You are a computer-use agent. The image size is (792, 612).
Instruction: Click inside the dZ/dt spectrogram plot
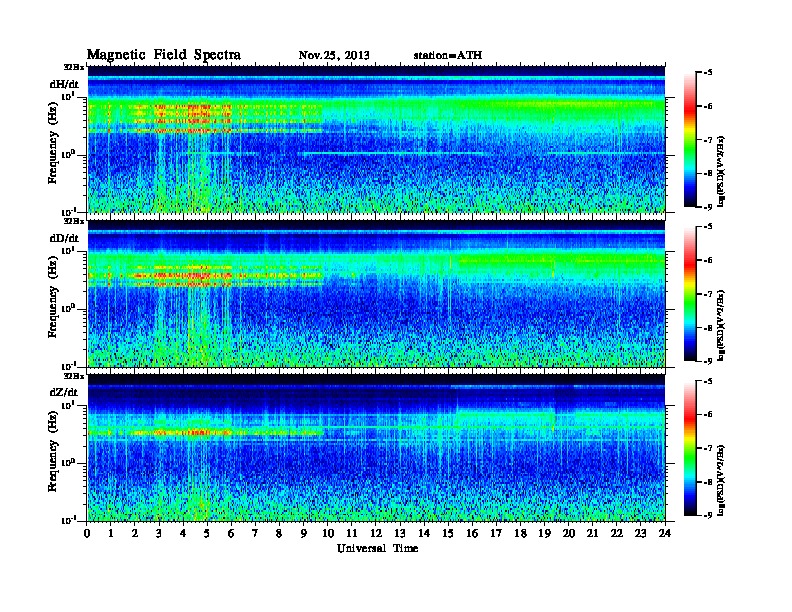pos(376,448)
